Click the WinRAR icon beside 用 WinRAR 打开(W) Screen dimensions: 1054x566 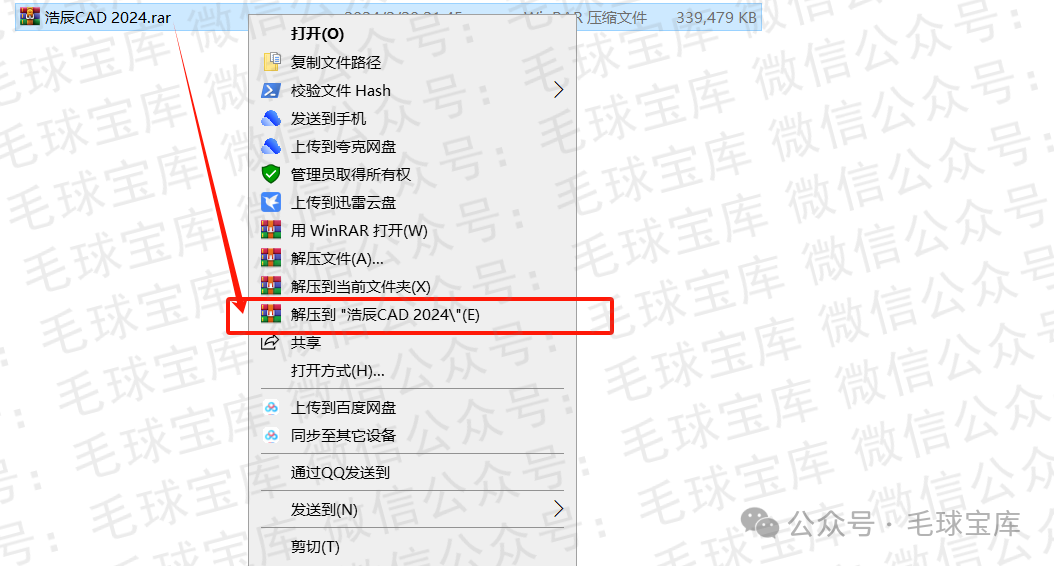tap(271, 231)
